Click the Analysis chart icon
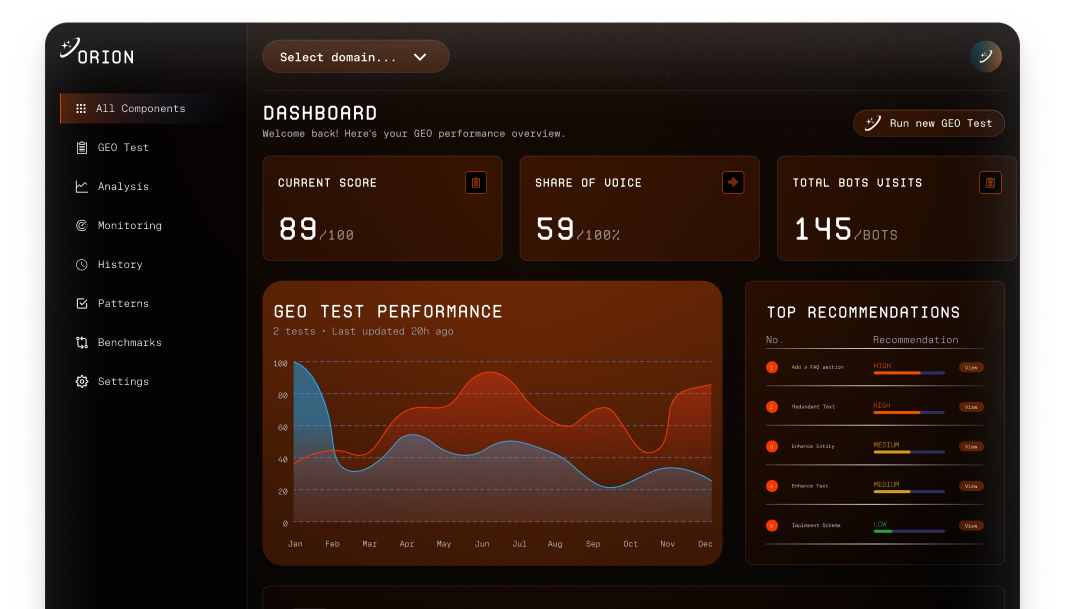The width and height of the screenshot is (1065, 609). 82,187
